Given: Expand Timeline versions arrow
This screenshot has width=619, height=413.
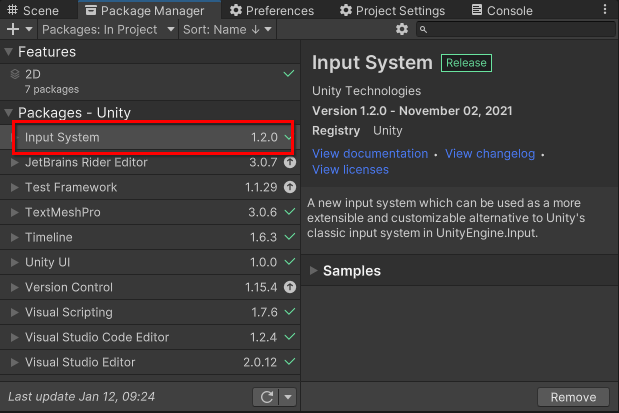Looking at the screenshot, I should (x=14, y=237).
